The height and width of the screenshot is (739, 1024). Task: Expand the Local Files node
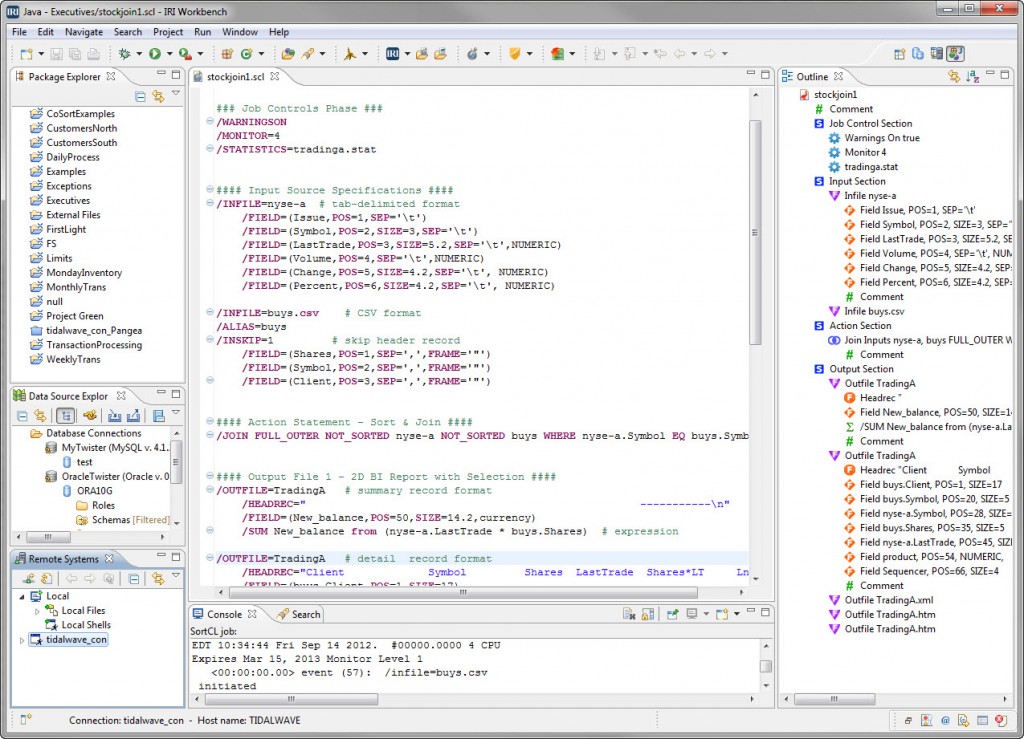pos(37,611)
